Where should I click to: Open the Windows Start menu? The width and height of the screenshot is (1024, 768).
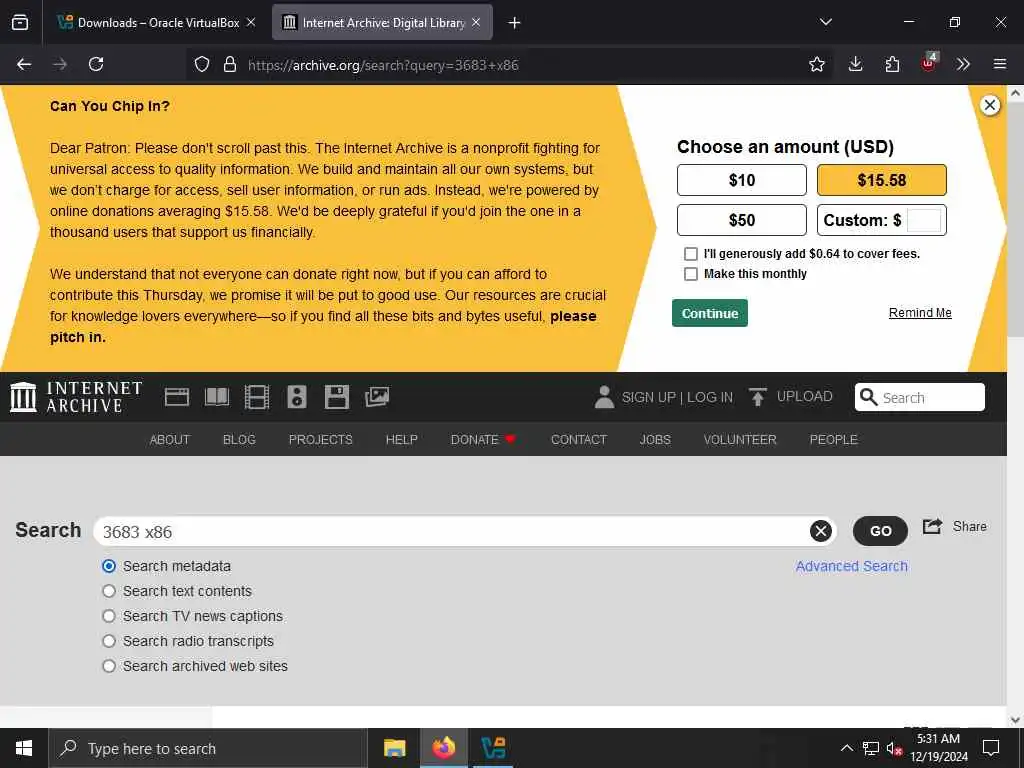[24, 748]
